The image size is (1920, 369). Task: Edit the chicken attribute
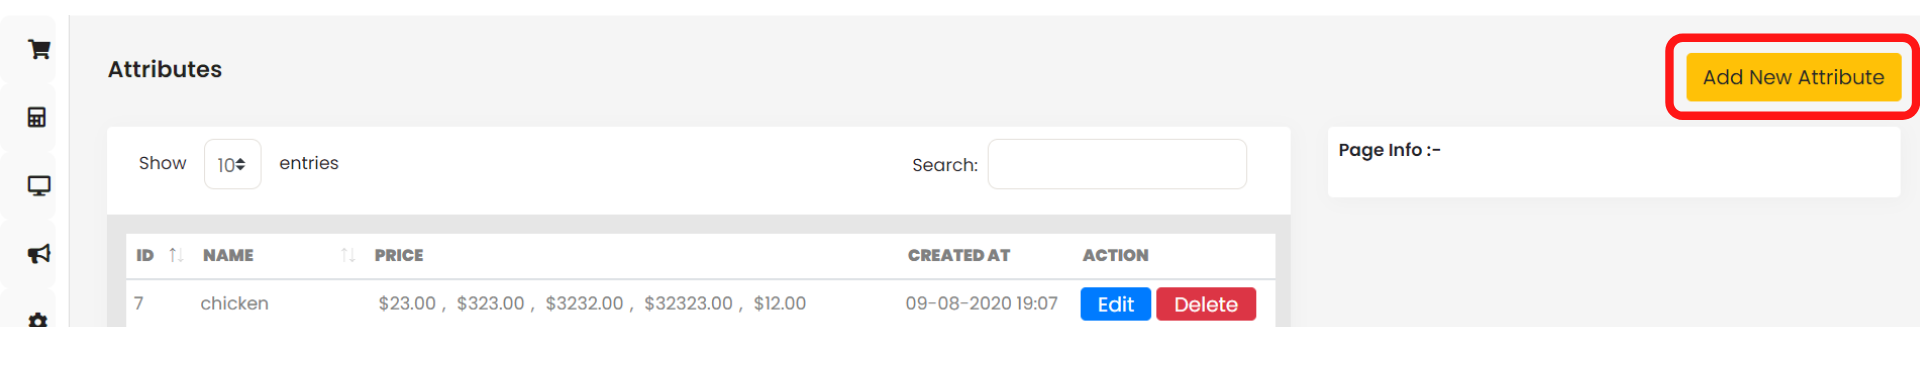(1115, 304)
